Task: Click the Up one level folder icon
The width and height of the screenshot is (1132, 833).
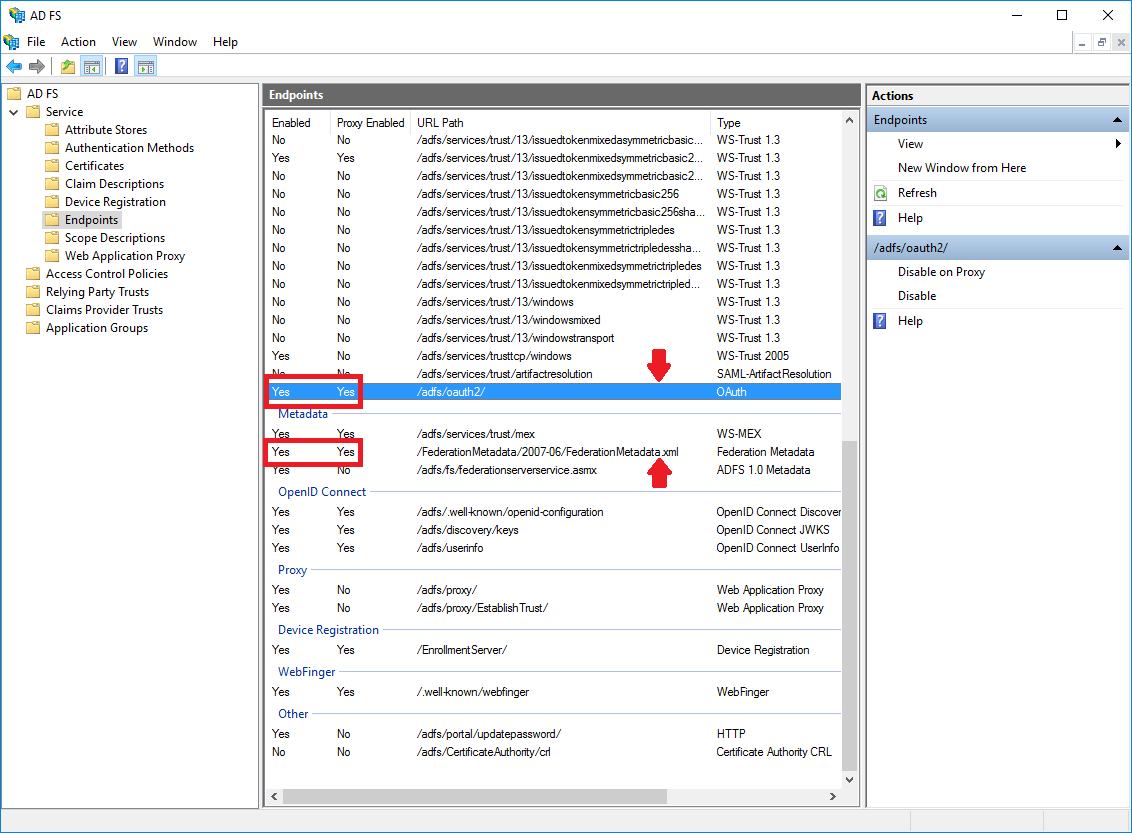Action: coord(67,67)
